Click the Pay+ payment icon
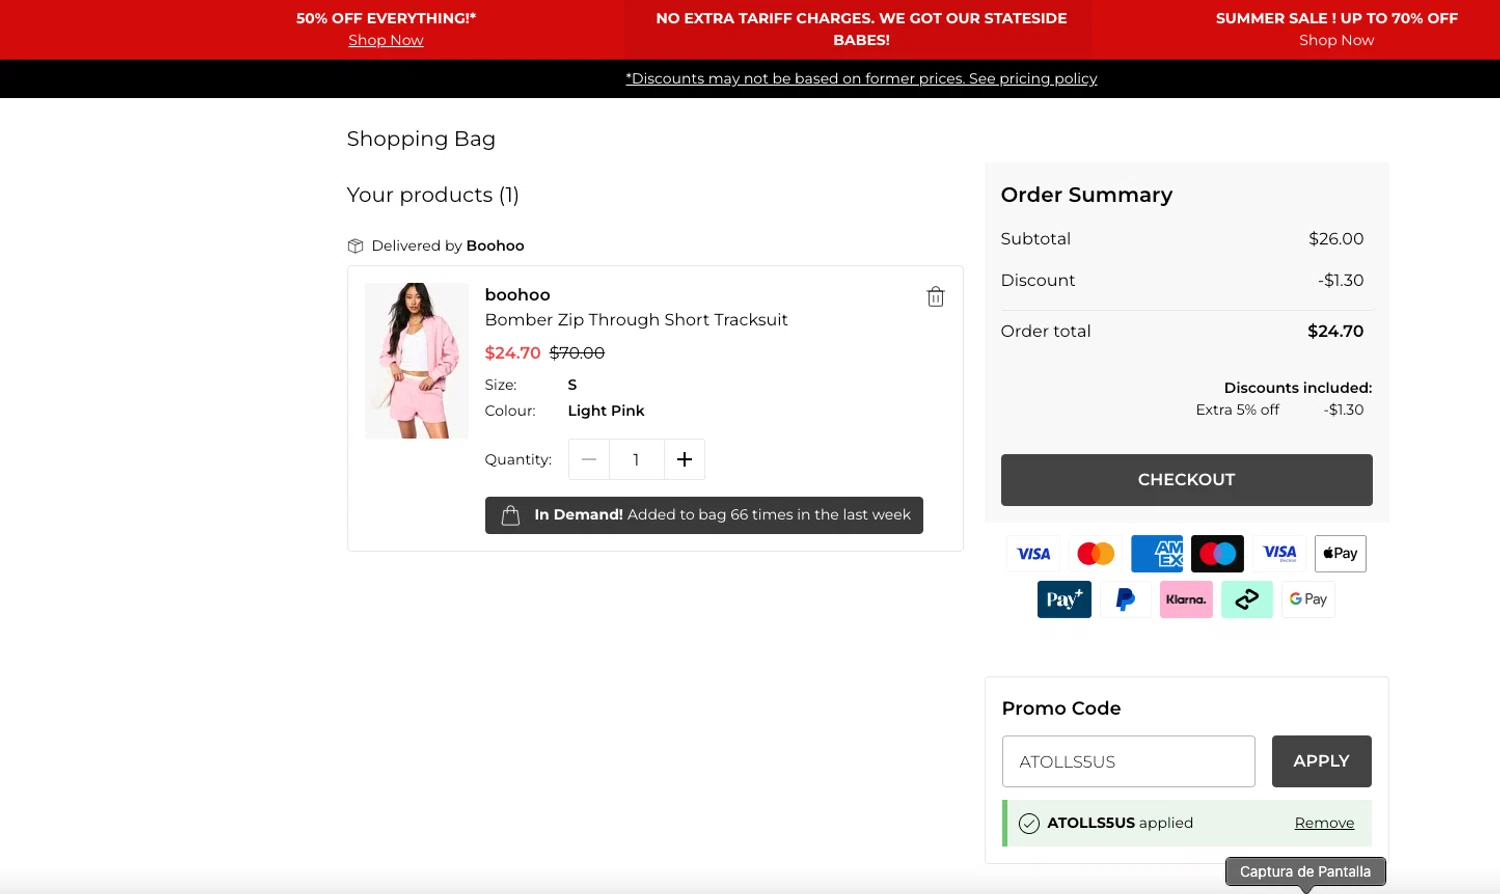The width and height of the screenshot is (1500, 894). coord(1064,599)
